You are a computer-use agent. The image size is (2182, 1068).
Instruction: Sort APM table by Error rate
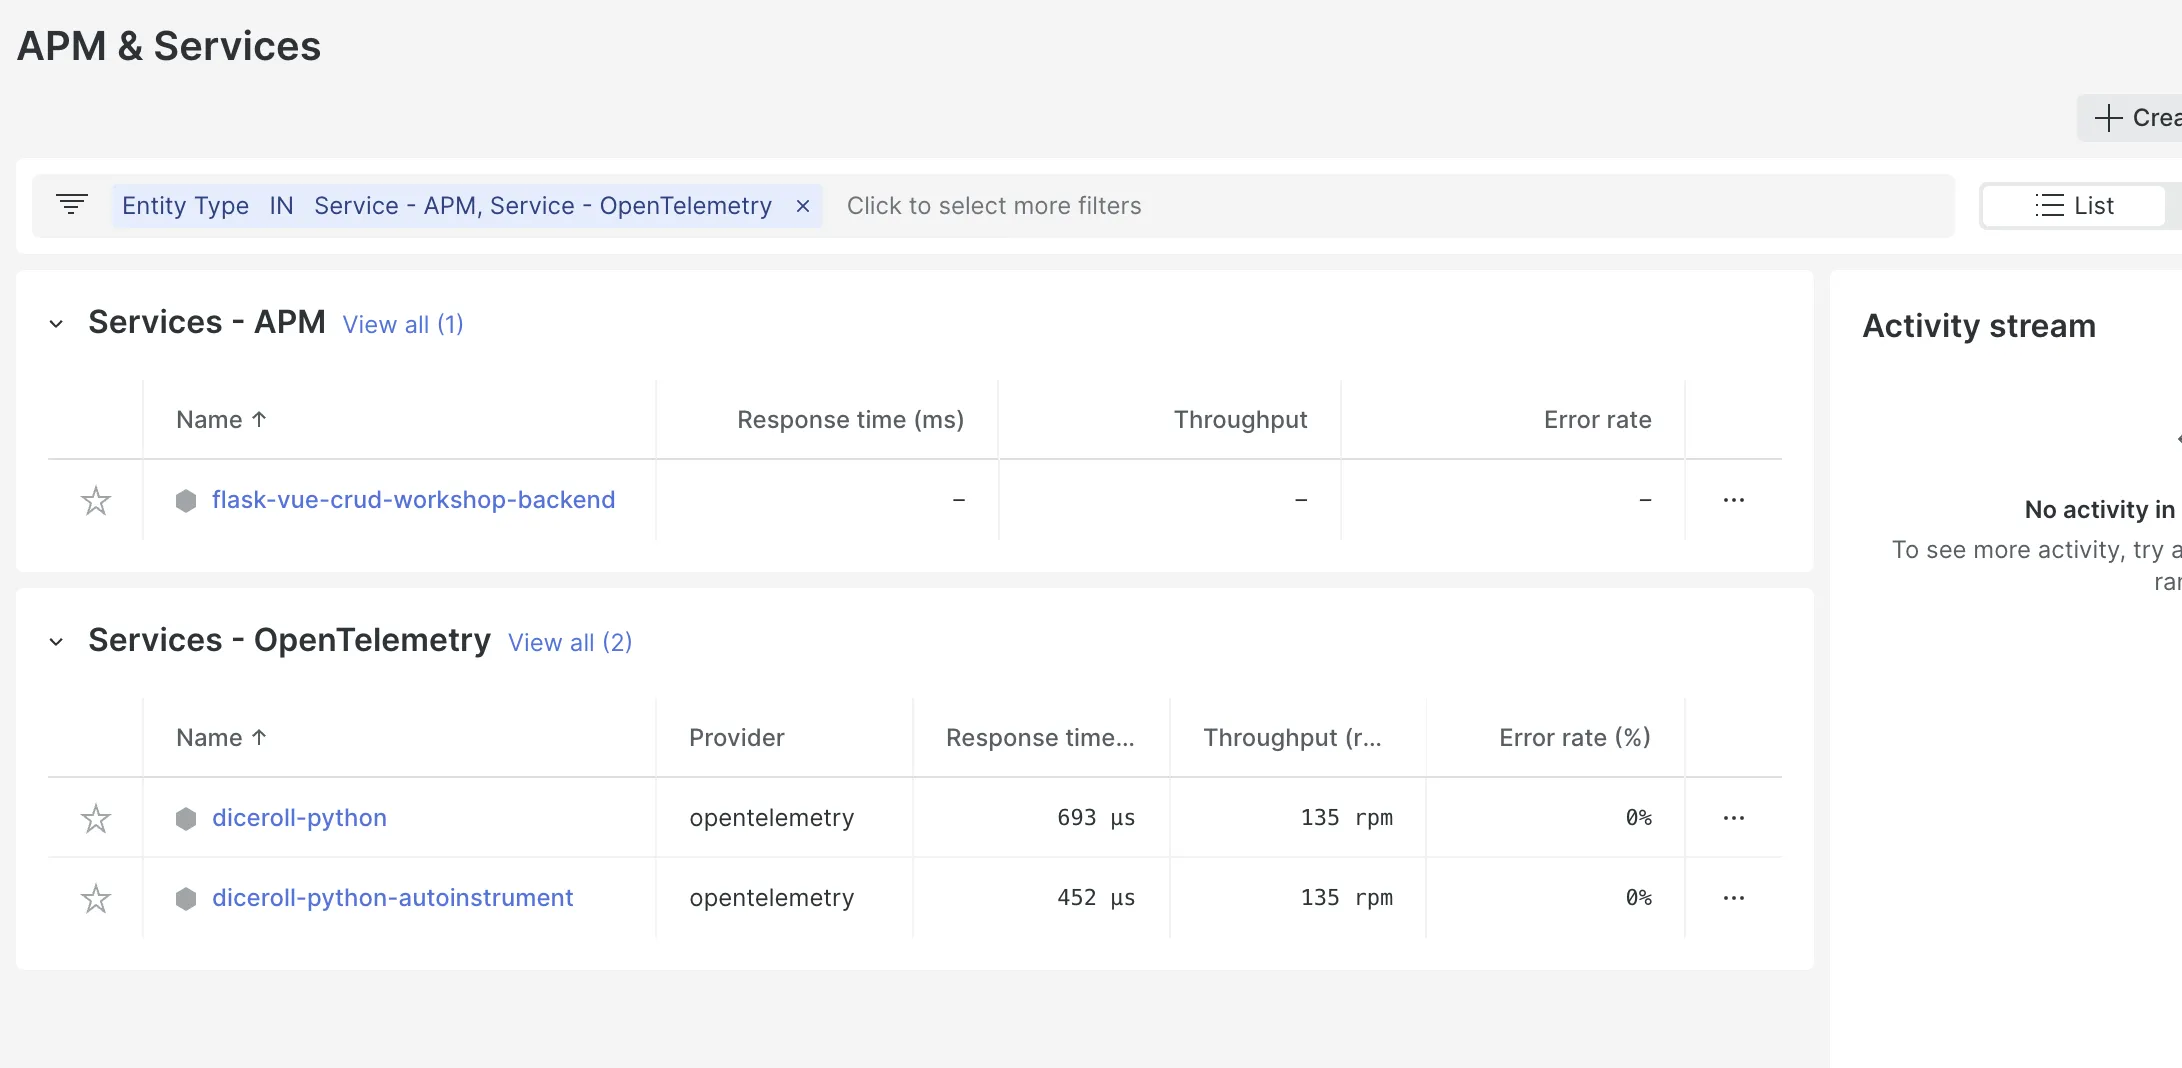tap(1597, 420)
